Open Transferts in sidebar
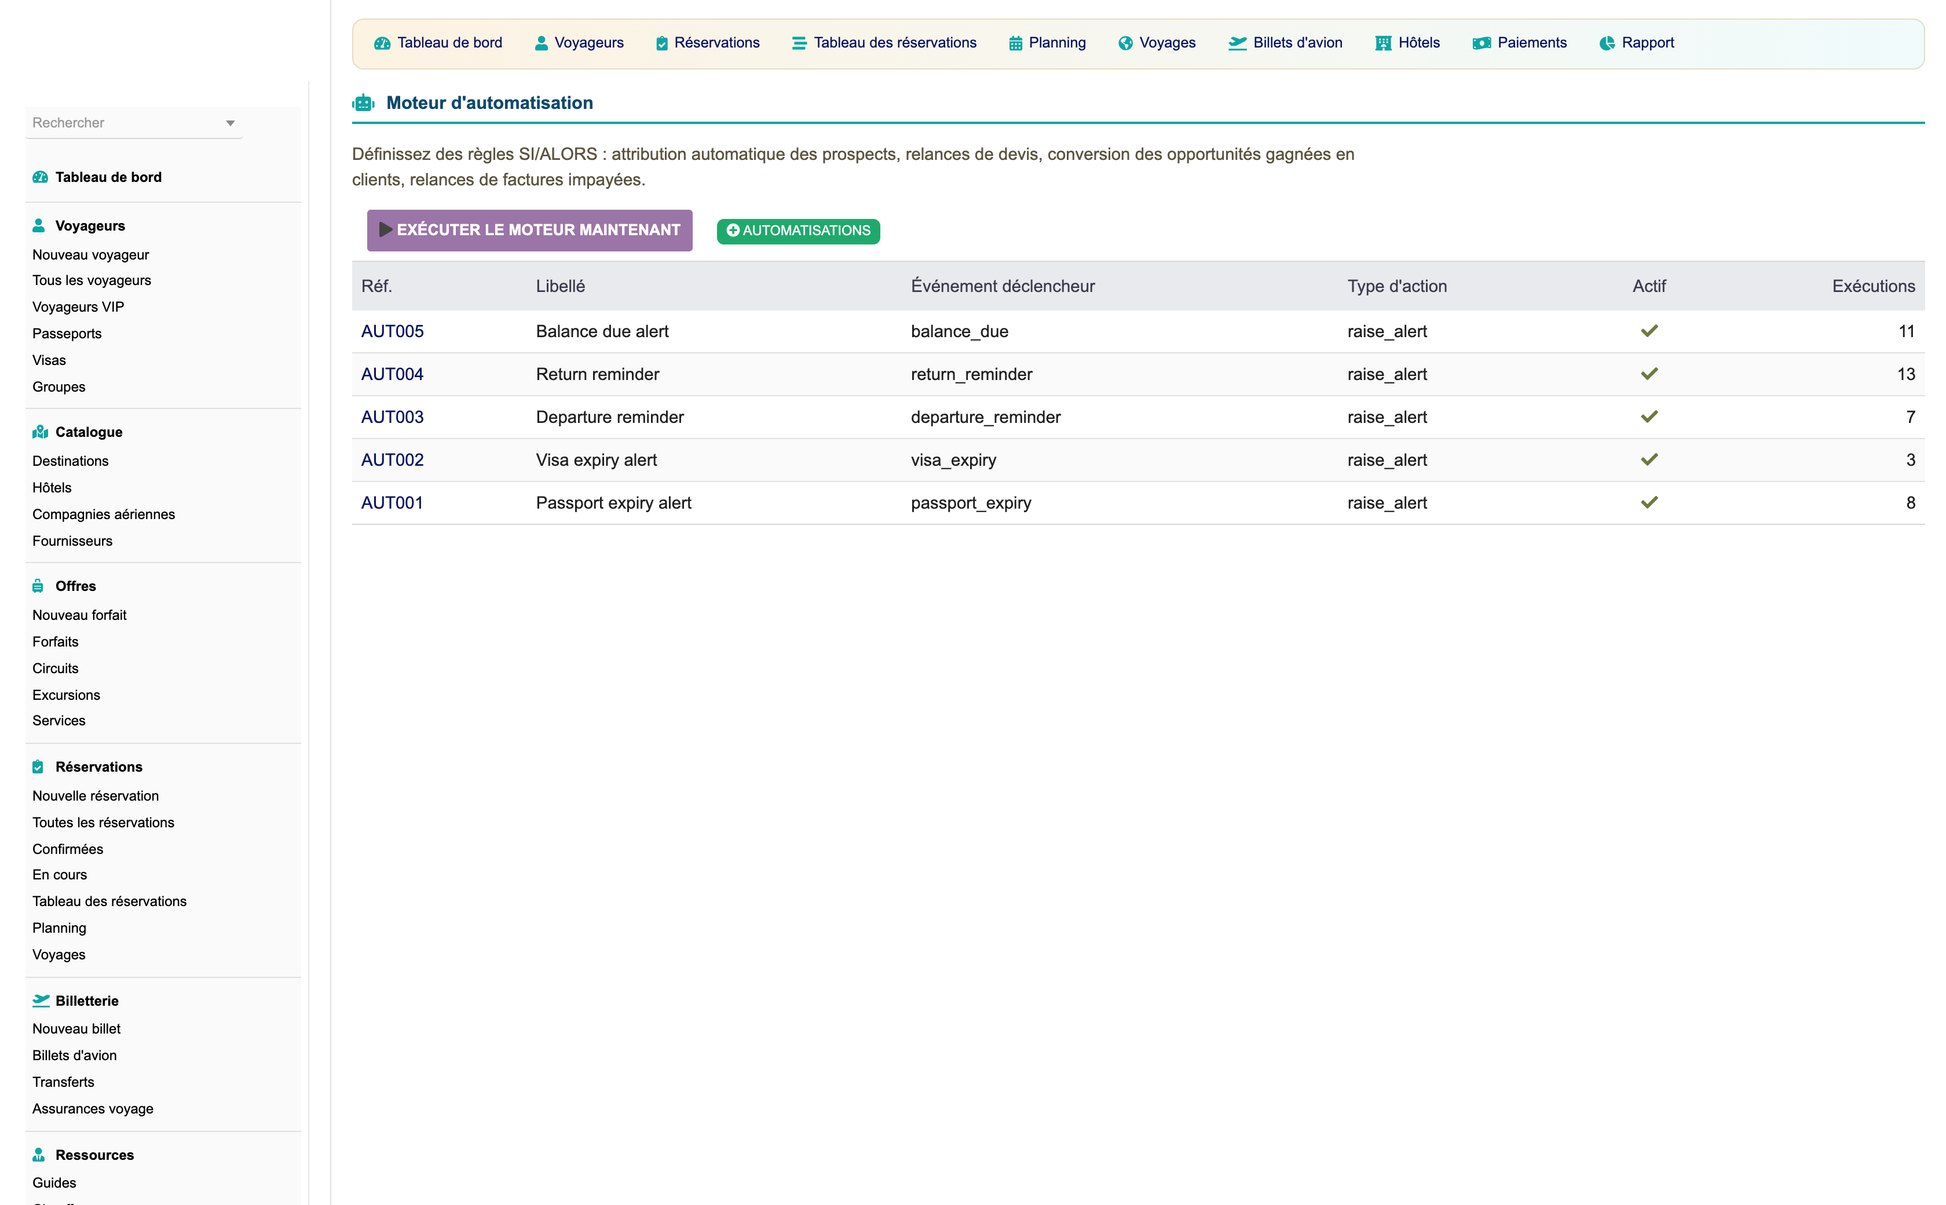The width and height of the screenshot is (1946, 1205). [x=63, y=1082]
